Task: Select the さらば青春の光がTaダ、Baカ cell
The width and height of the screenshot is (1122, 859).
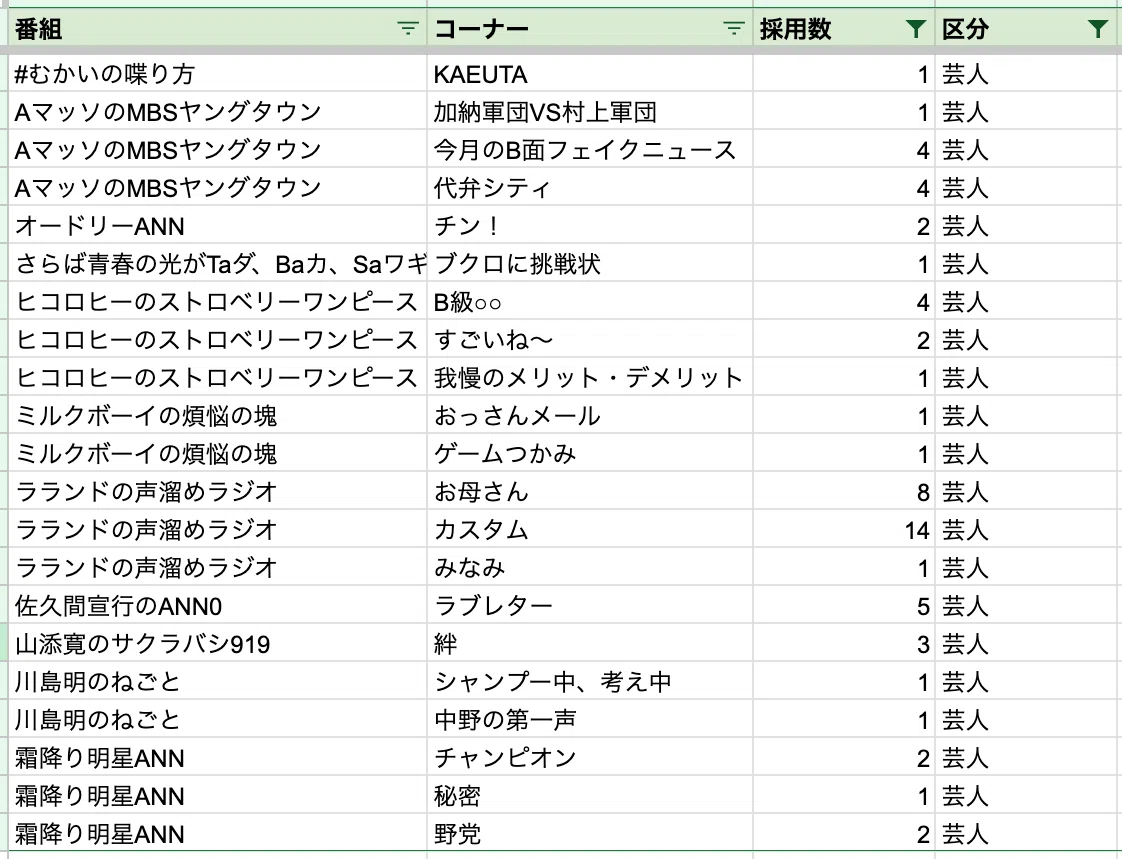Action: (218, 263)
